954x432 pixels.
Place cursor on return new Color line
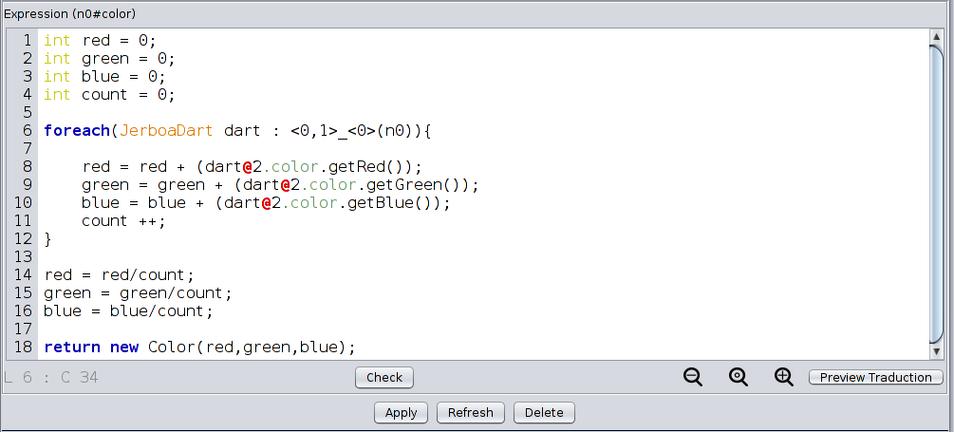pos(199,347)
